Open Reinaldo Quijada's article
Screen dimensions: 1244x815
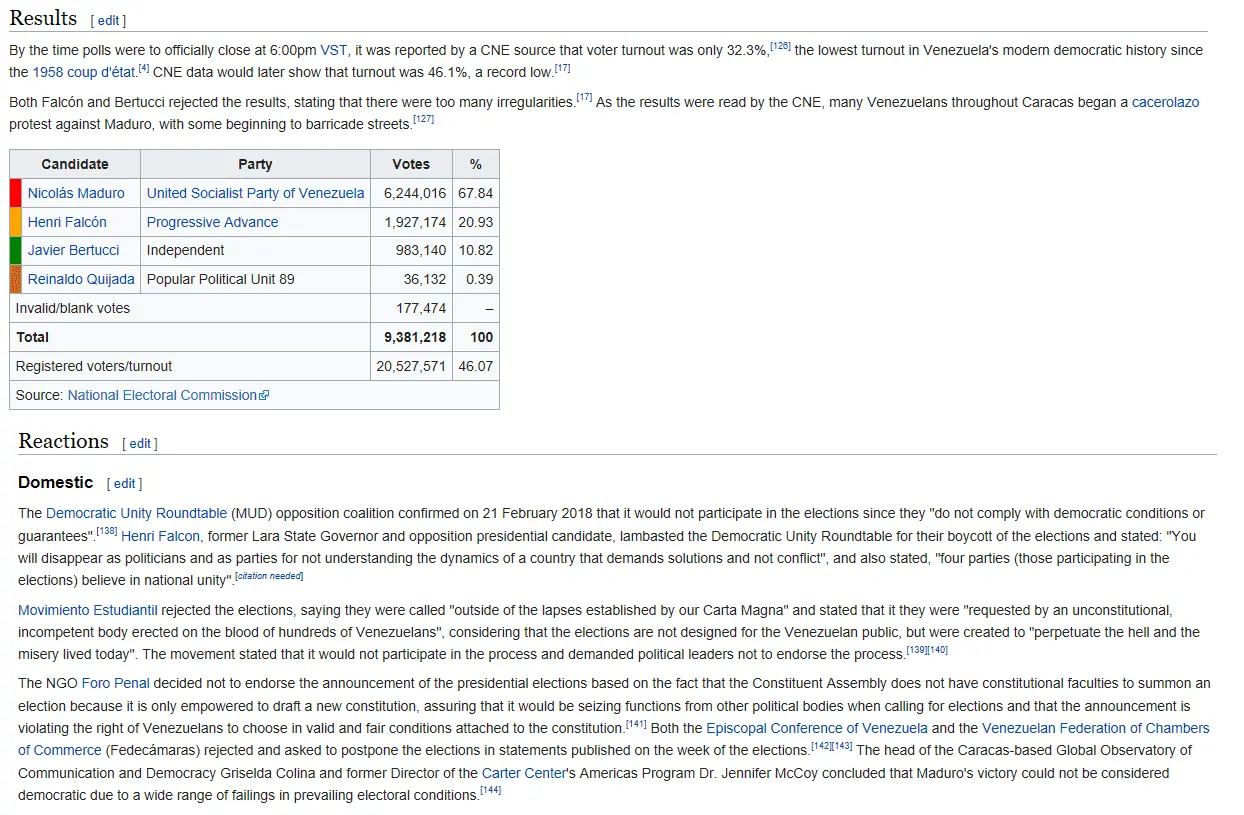(x=81, y=279)
